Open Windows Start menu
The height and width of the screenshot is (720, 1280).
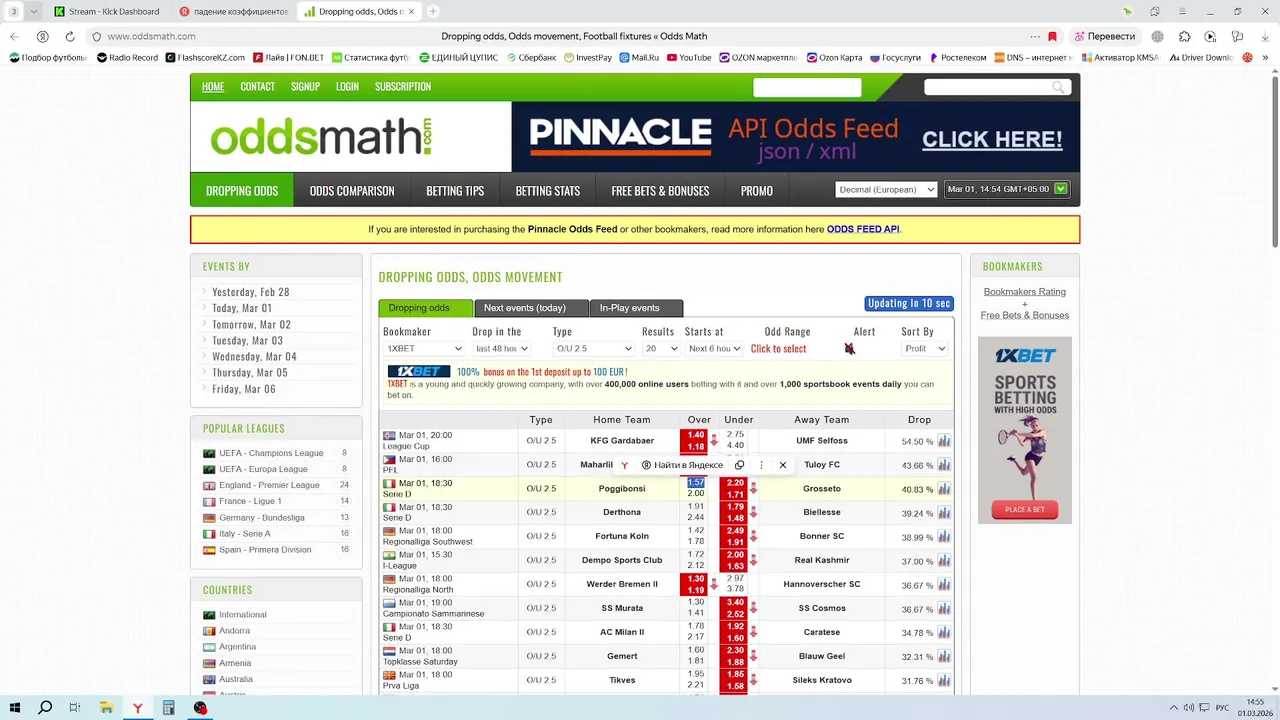coord(15,707)
